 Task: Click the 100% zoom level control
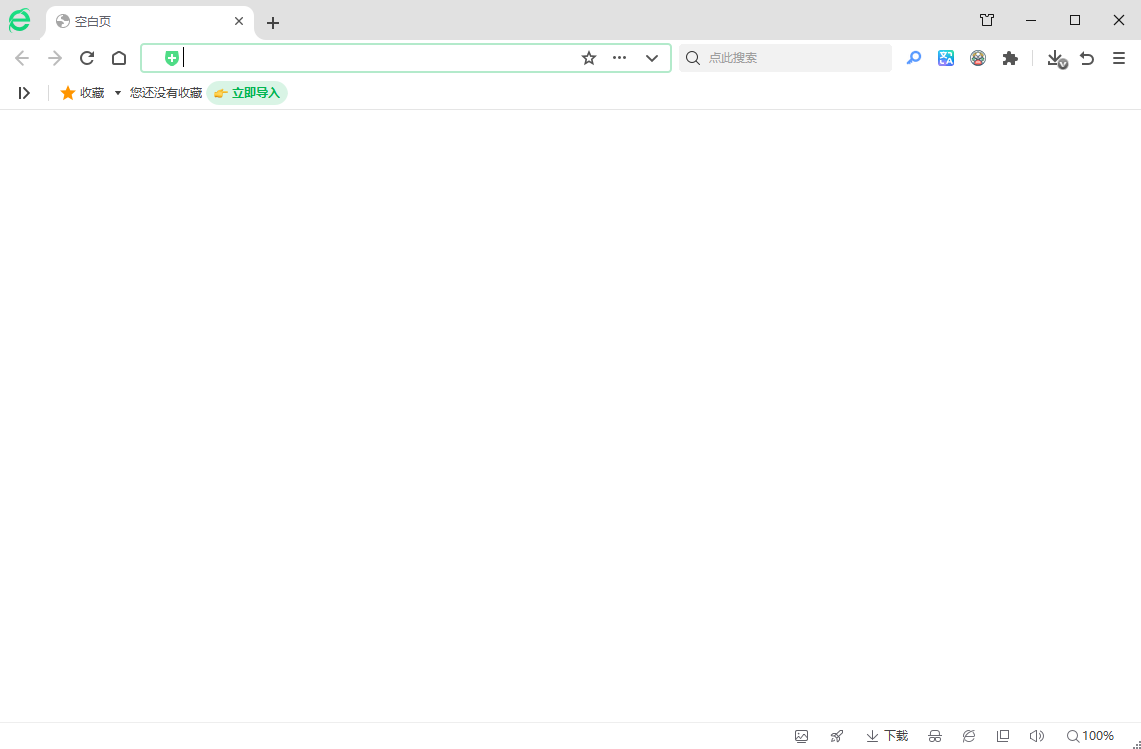[1092, 735]
